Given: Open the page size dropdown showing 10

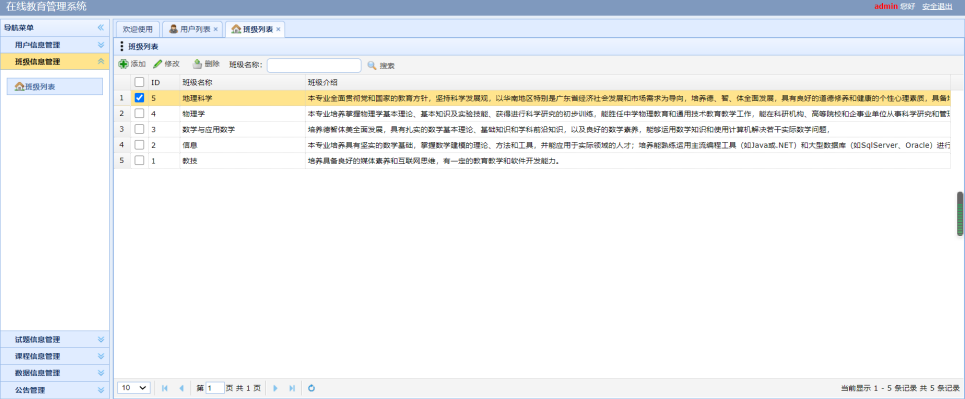Looking at the screenshot, I should [134, 388].
